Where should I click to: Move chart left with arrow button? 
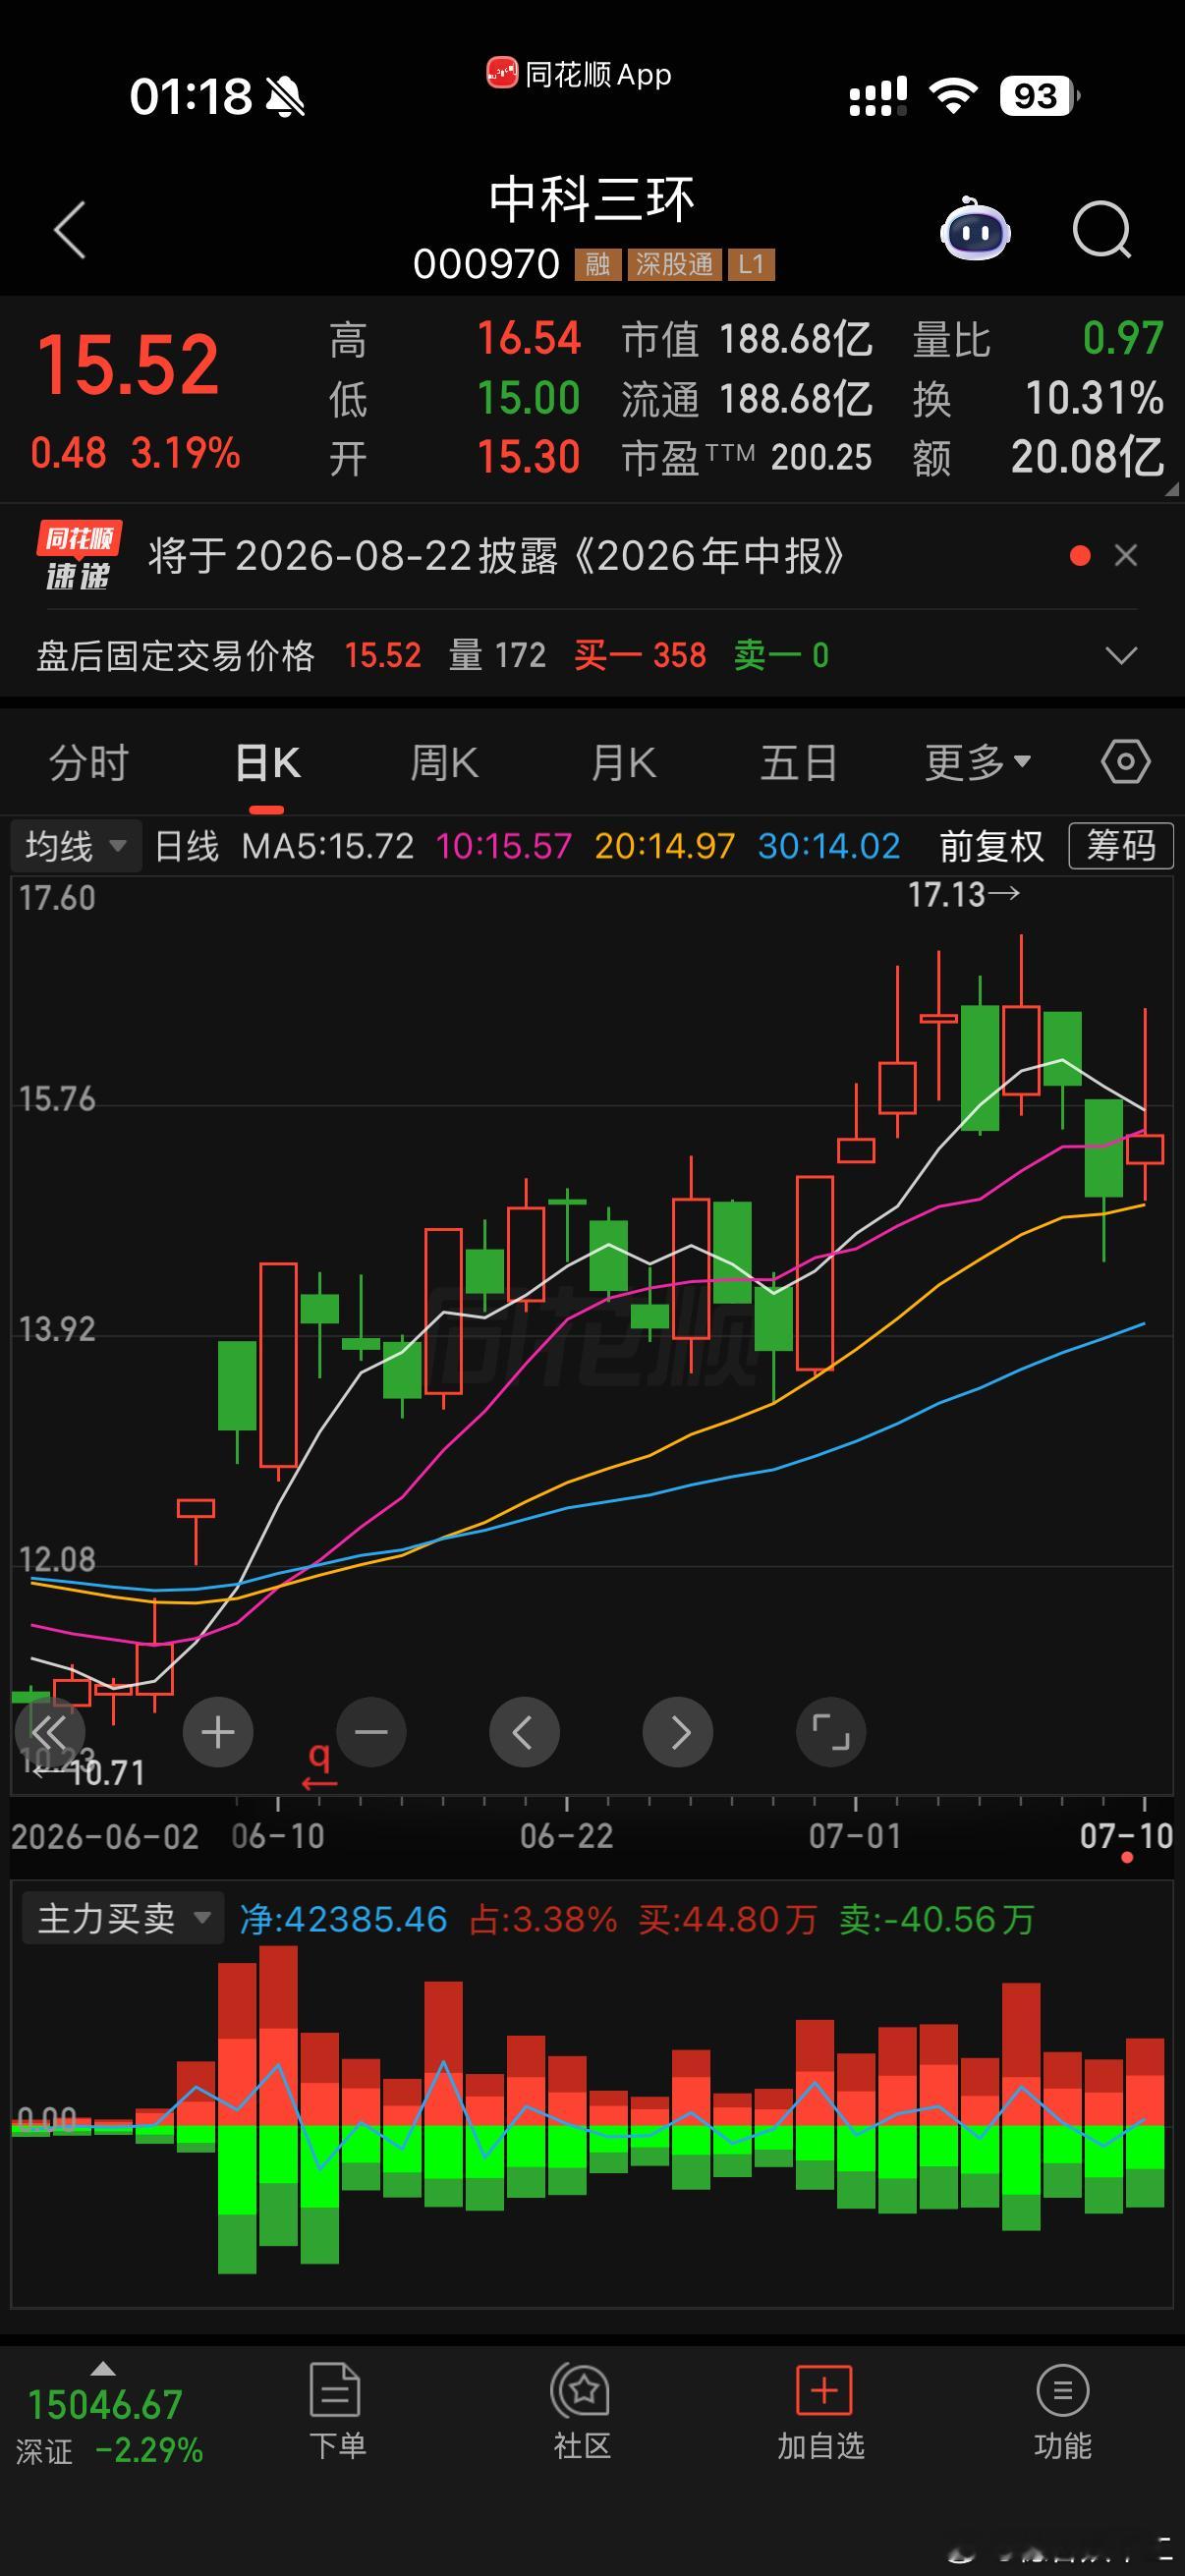point(524,1732)
